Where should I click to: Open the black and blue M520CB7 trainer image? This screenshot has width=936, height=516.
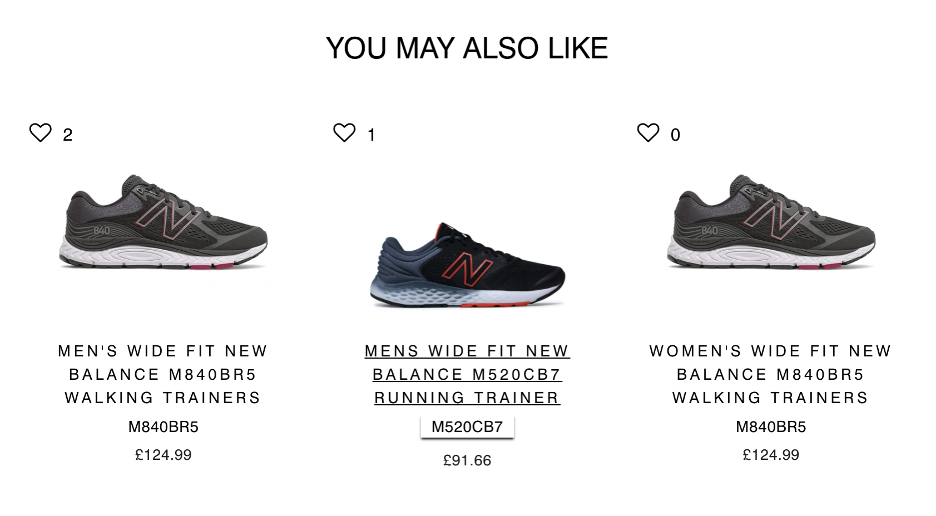(x=467, y=265)
